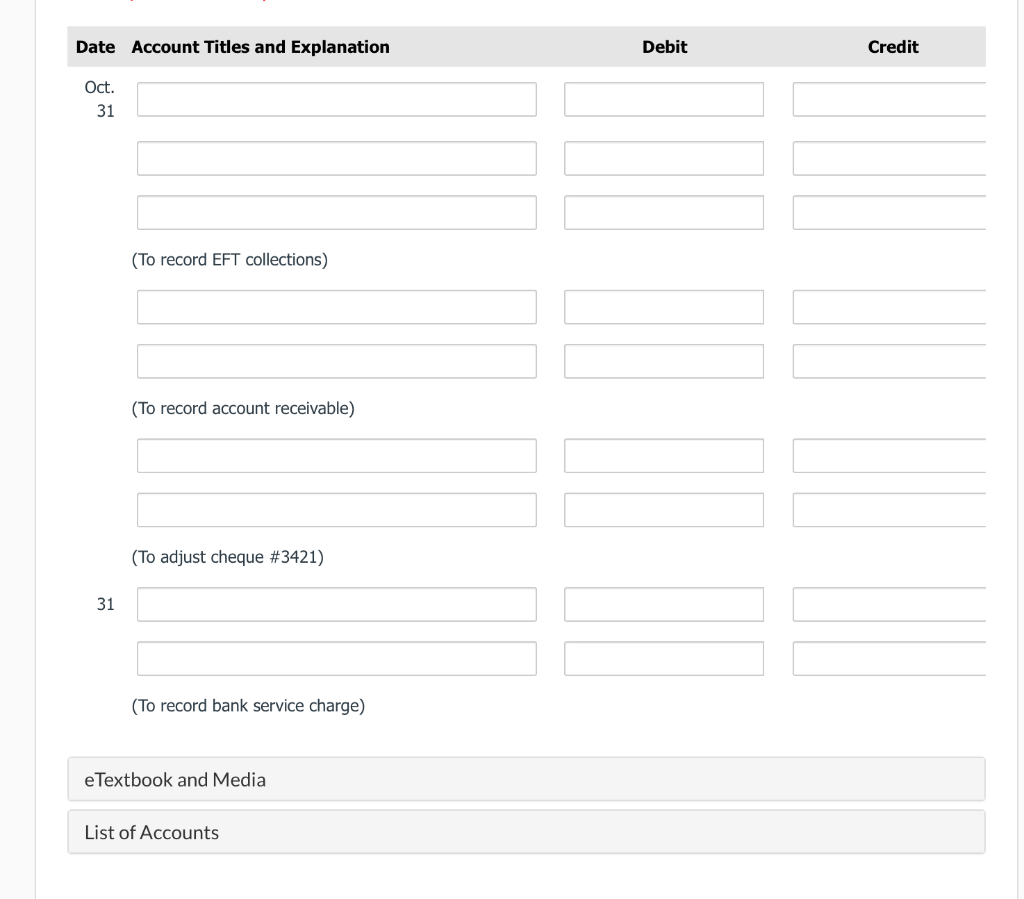
Task: Click first account title field for Oct. 31
Action: coord(337,99)
